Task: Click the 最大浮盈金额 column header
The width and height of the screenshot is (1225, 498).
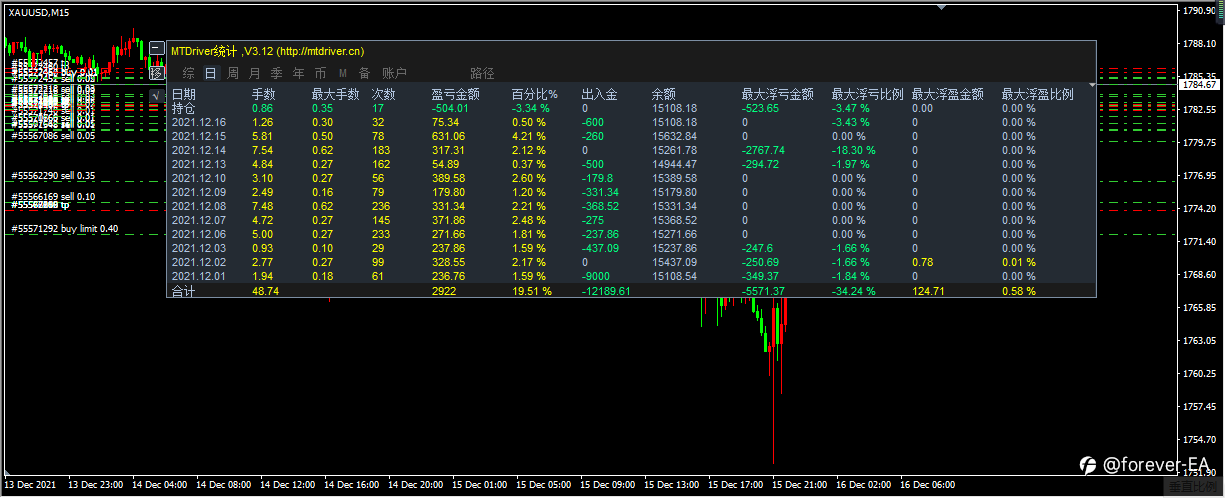Action: pyautogui.click(x=947, y=94)
